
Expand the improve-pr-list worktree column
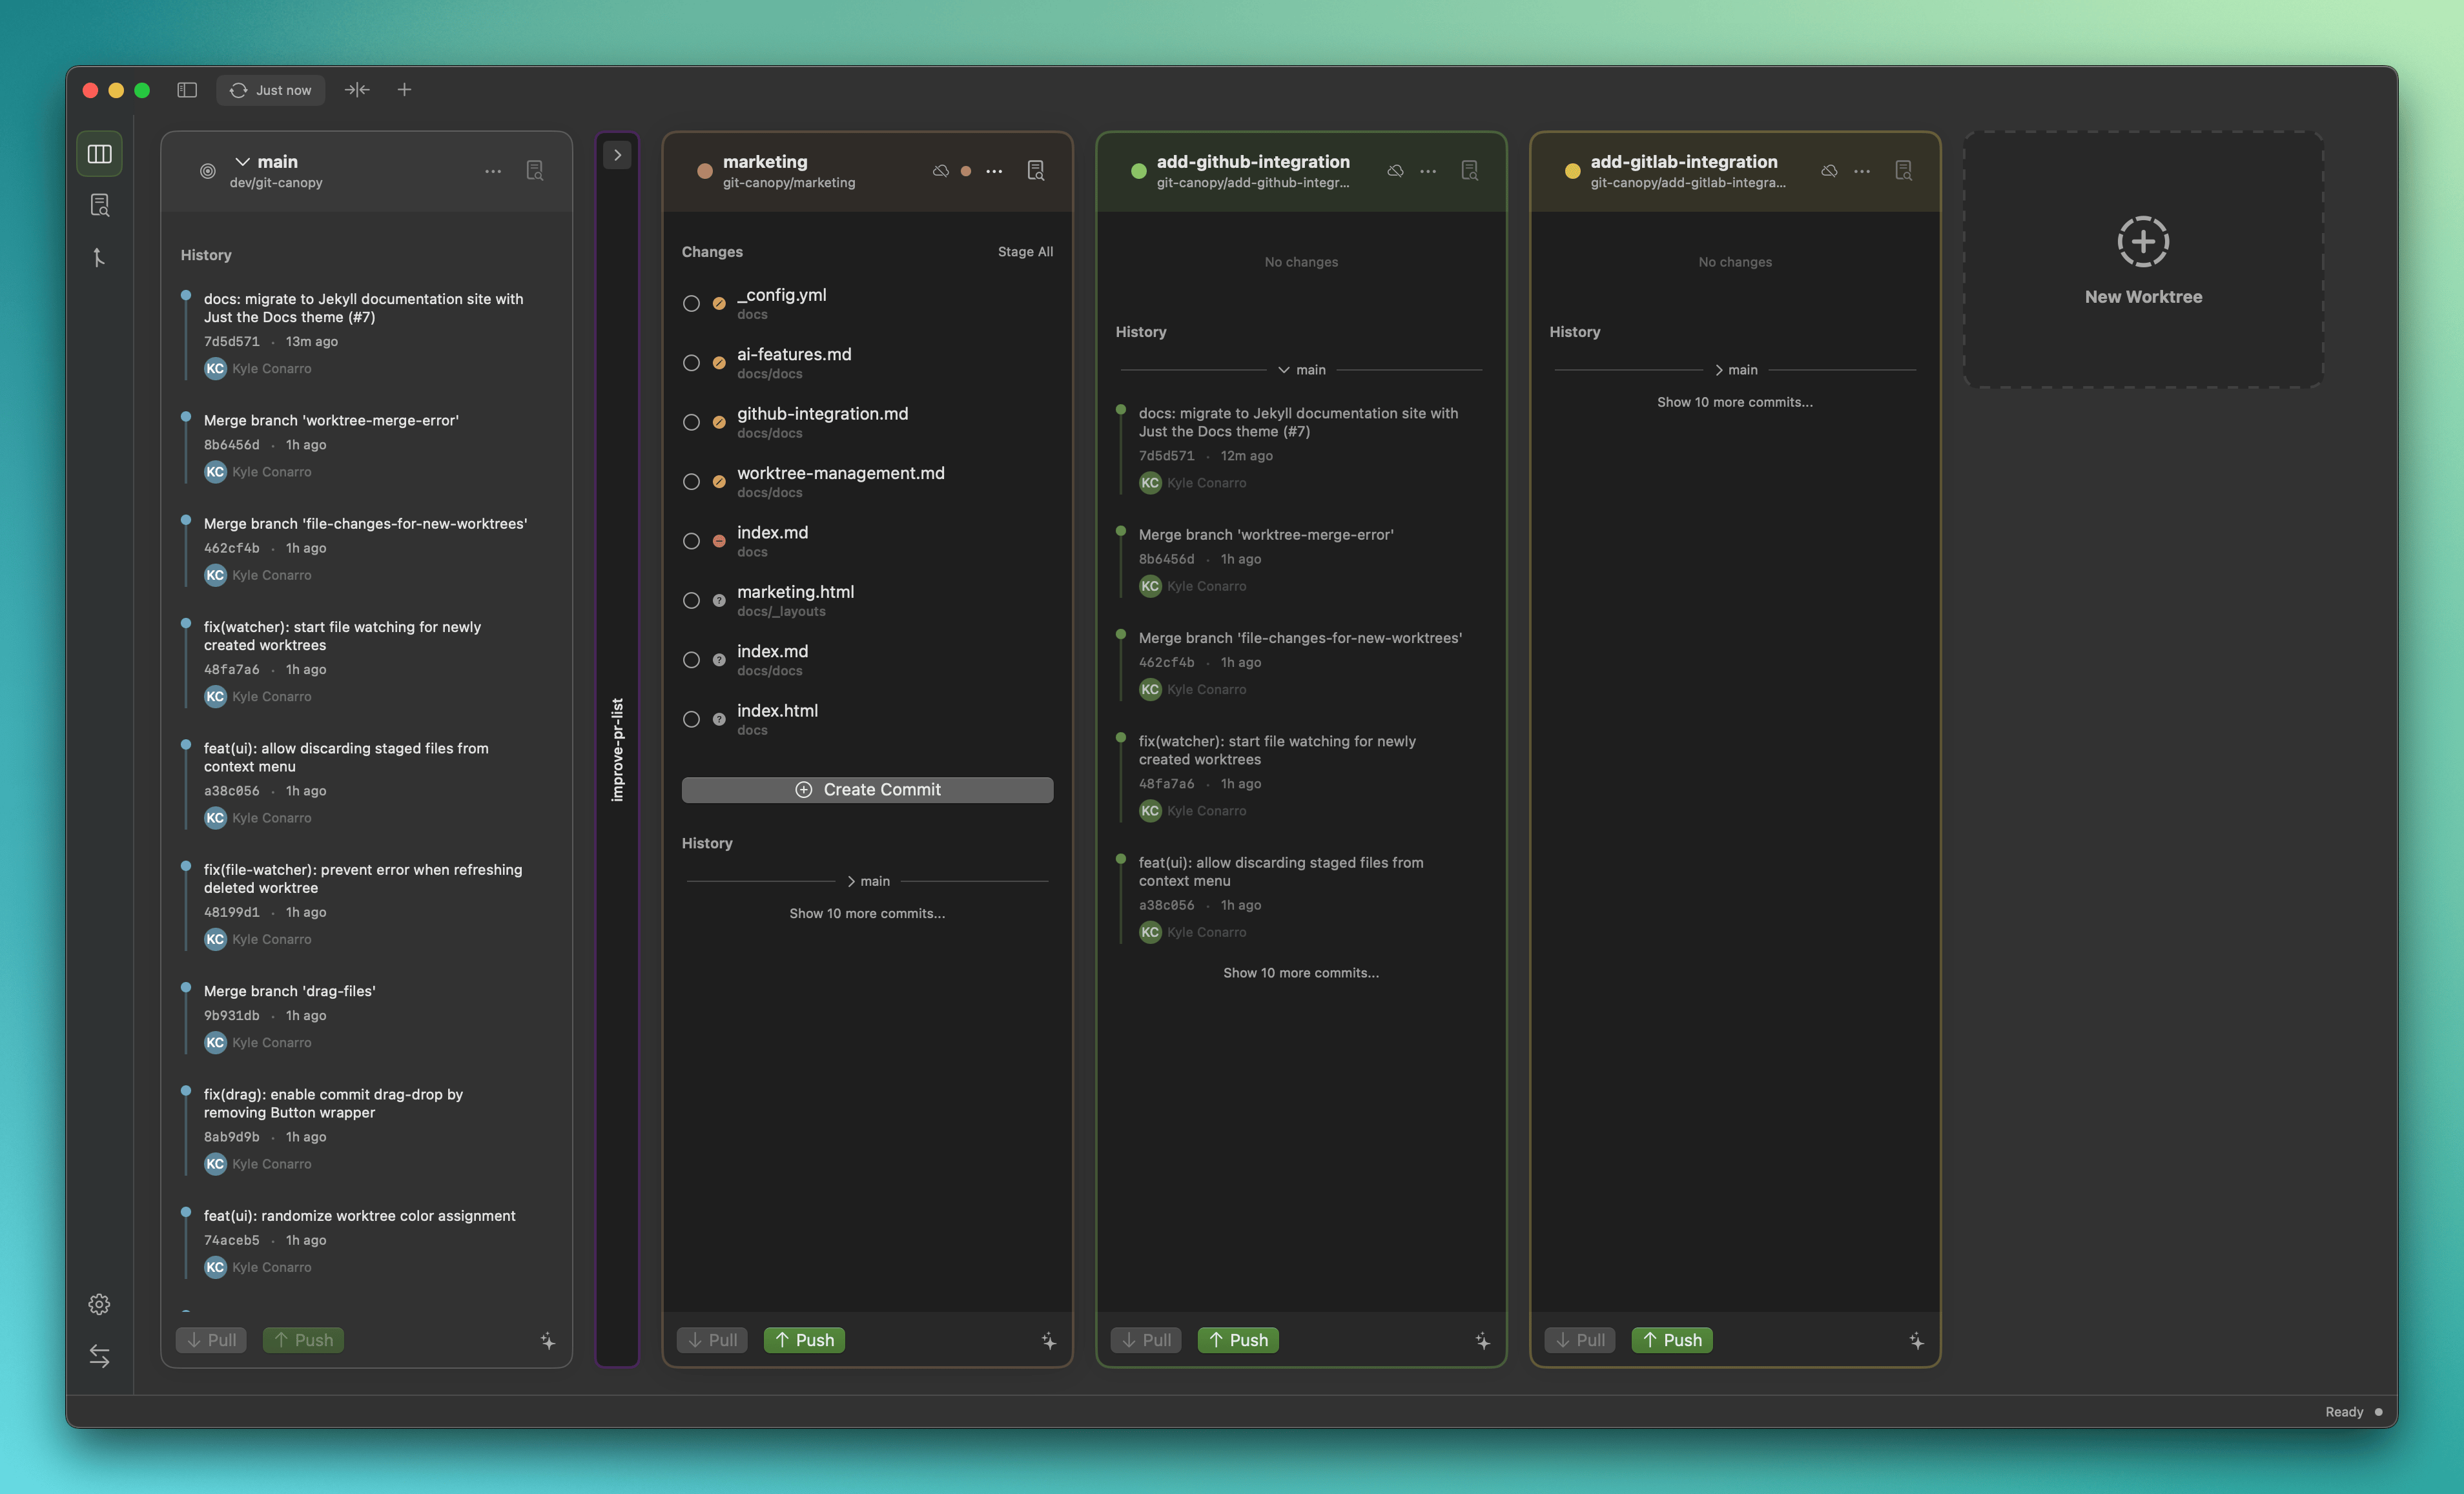tap(618, 155)
